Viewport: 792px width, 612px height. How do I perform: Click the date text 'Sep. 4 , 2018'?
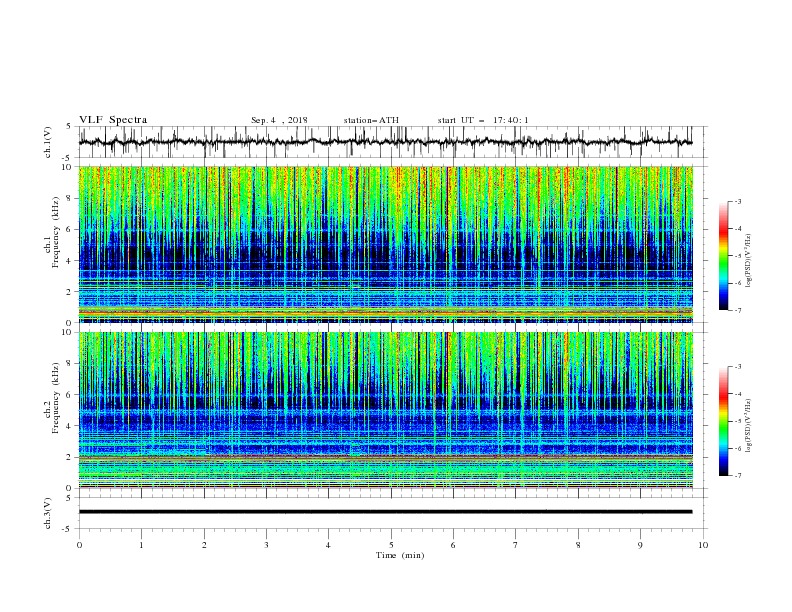279,120
